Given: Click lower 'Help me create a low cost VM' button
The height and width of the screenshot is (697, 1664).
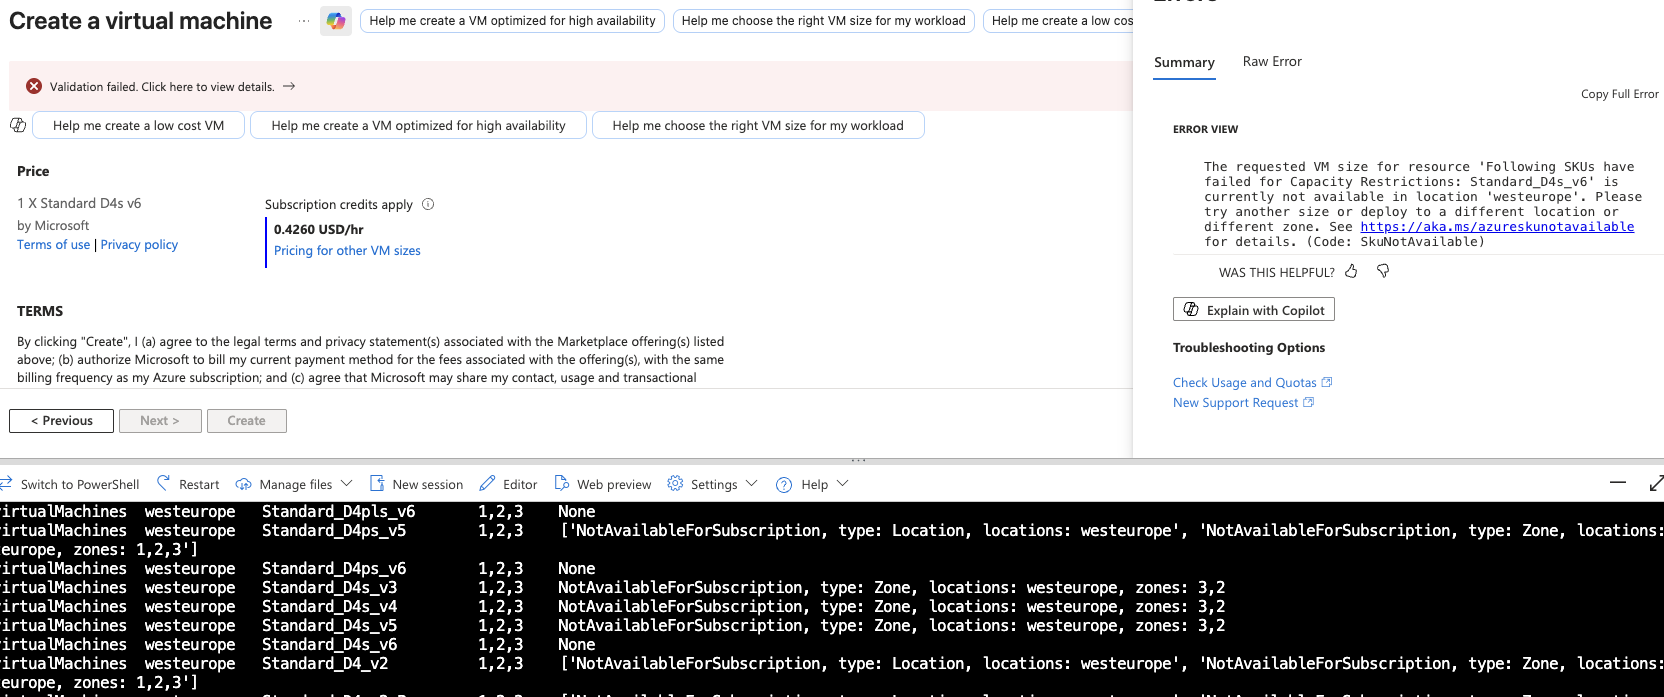Looking at the screenshot, I should point(138,125).
